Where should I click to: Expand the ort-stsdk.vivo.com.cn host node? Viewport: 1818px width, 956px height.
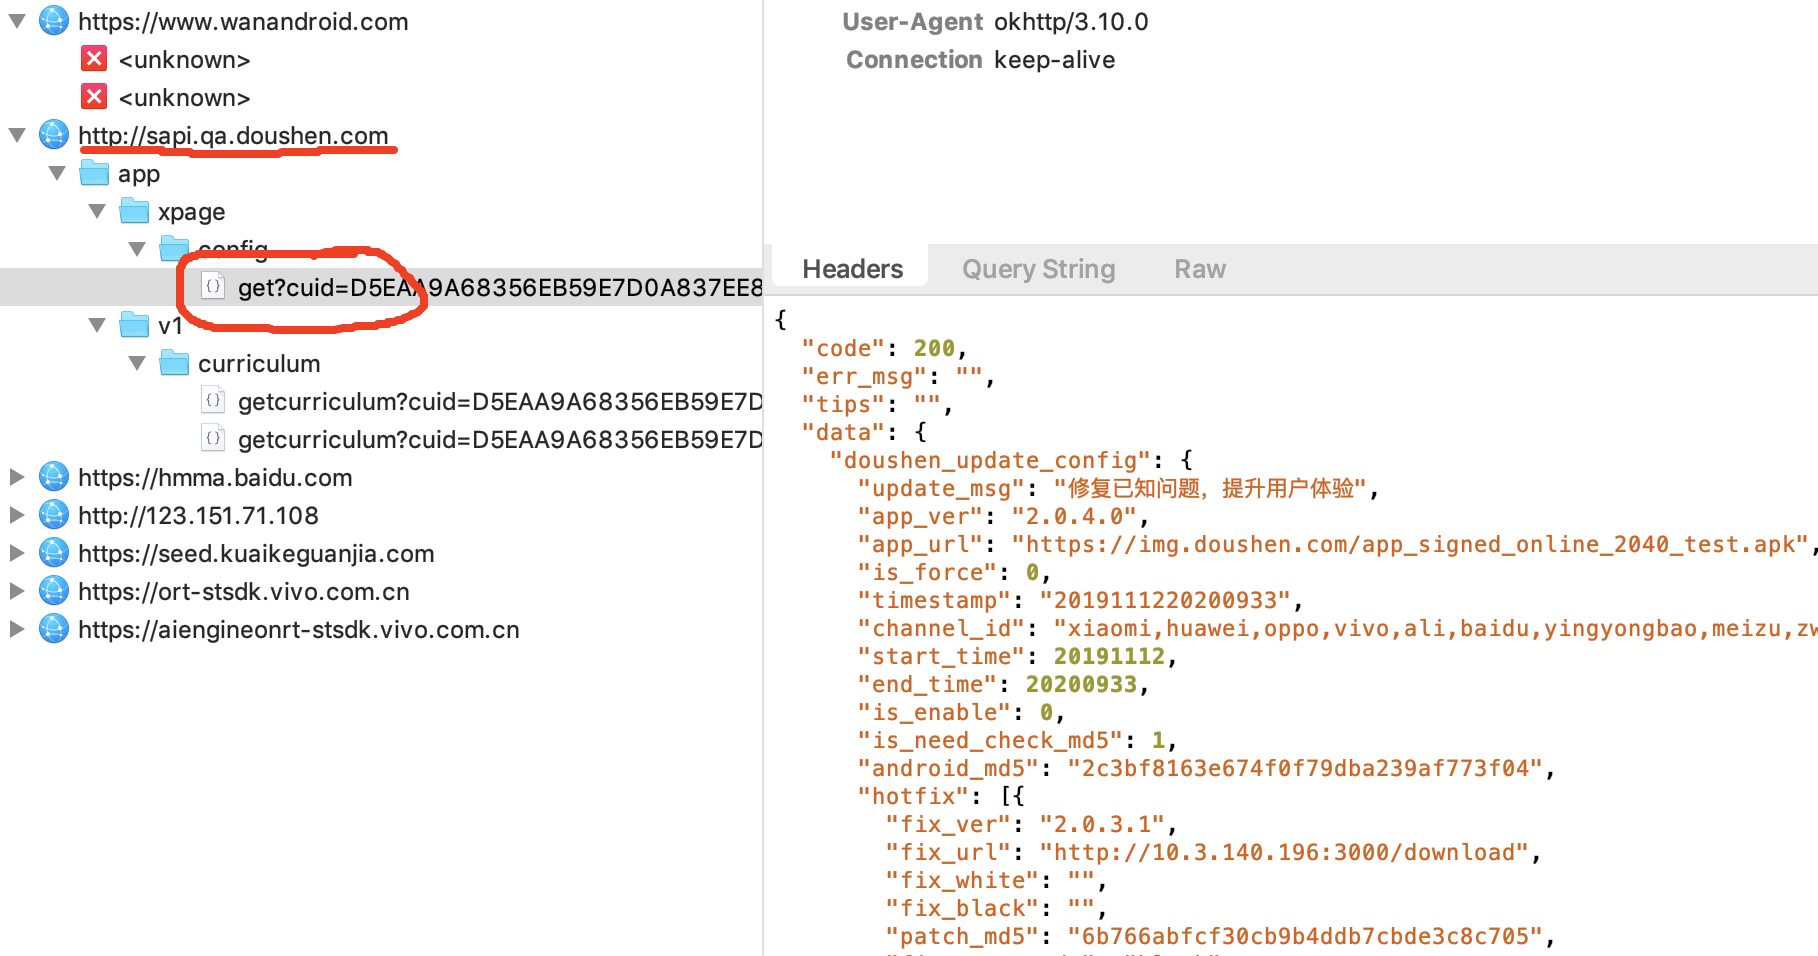pyautogui.click(x=17, y=591)
